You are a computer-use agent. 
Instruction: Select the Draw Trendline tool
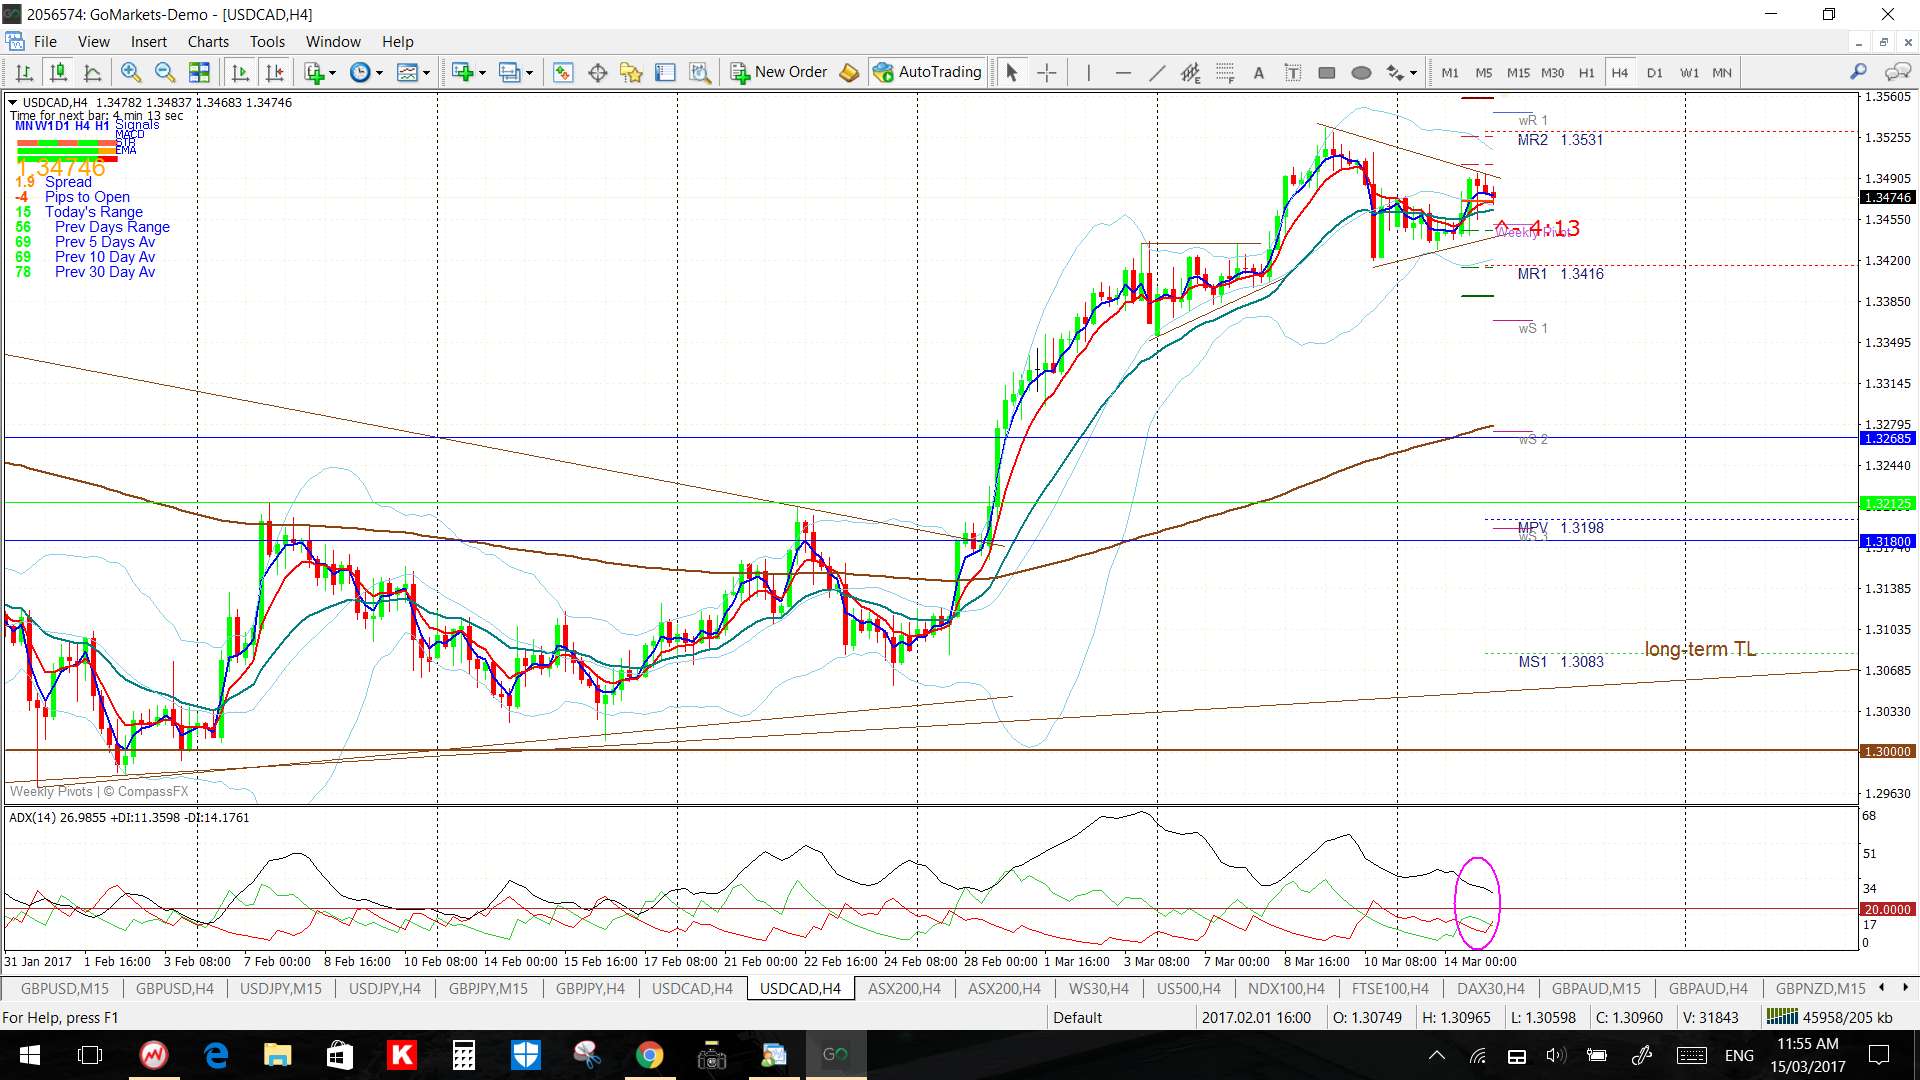pos(1157,72)
